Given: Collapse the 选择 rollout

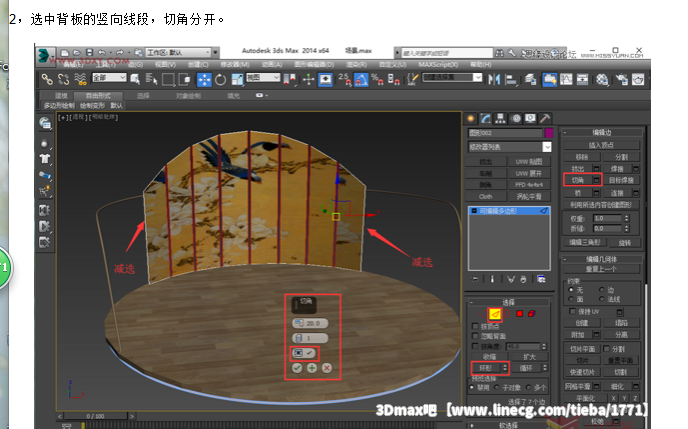Looking at the screenshot, I should tap(508, 302).
